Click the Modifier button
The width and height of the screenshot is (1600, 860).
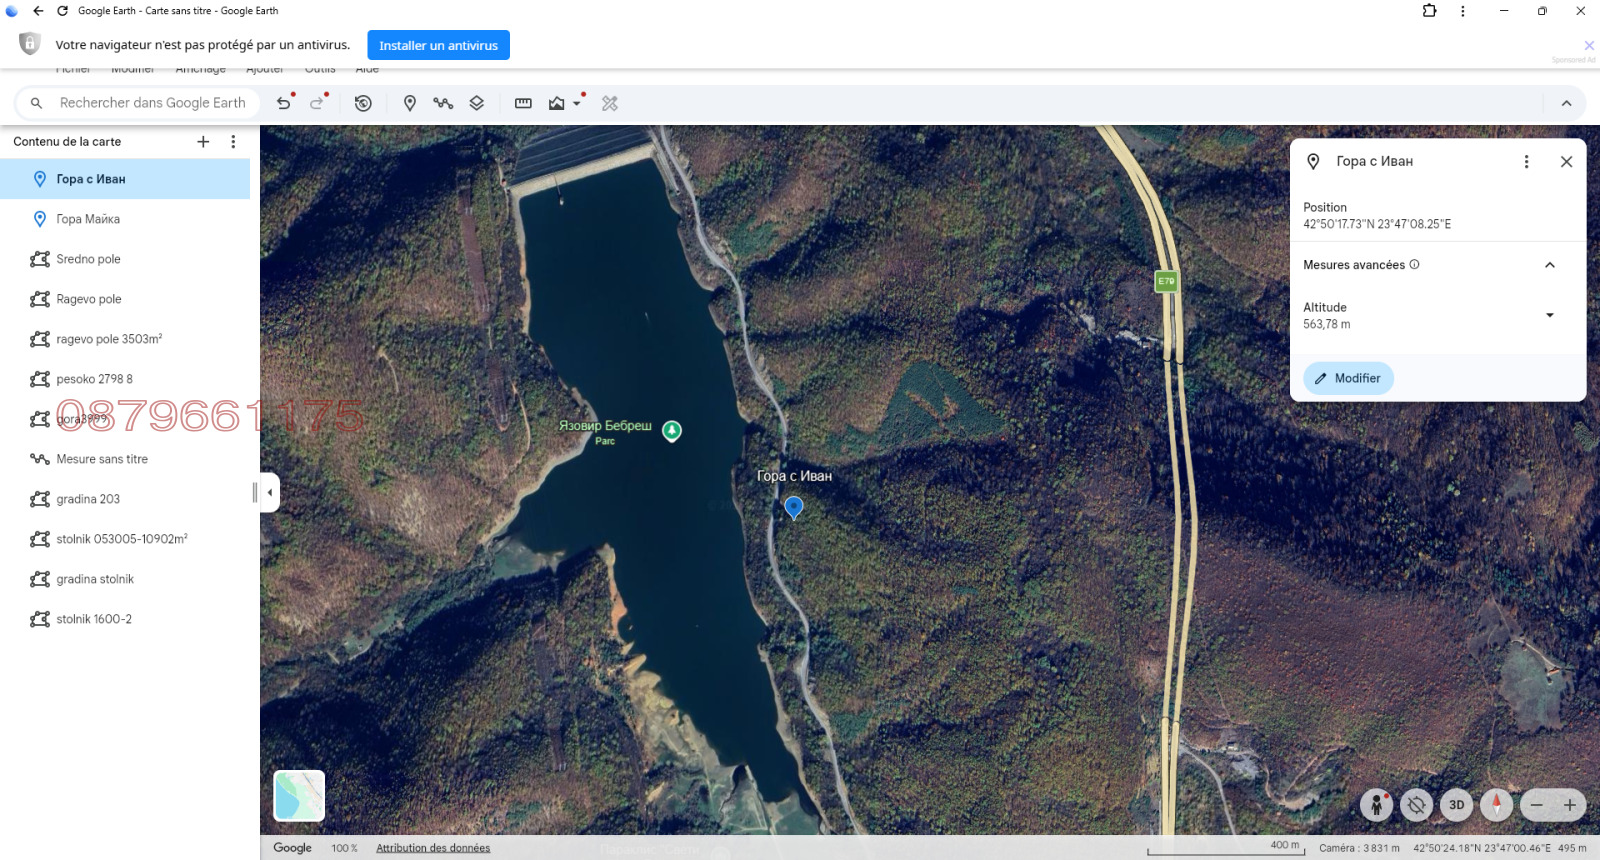[x=1348, y=378]
